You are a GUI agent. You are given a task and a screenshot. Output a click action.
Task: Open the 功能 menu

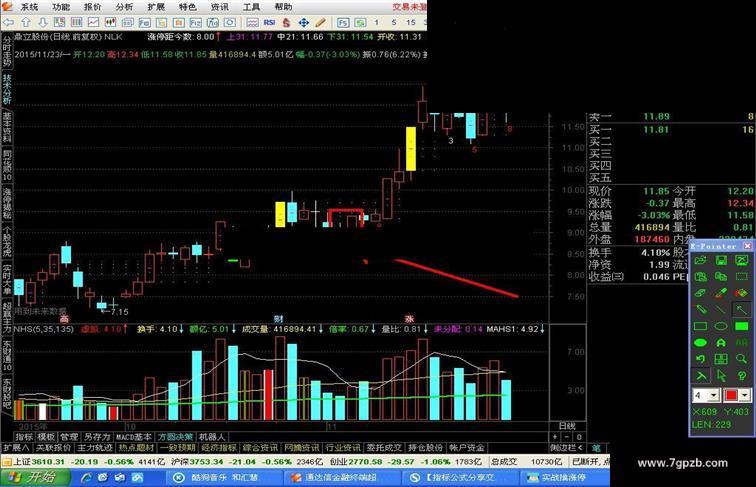[x=61, y=7]
